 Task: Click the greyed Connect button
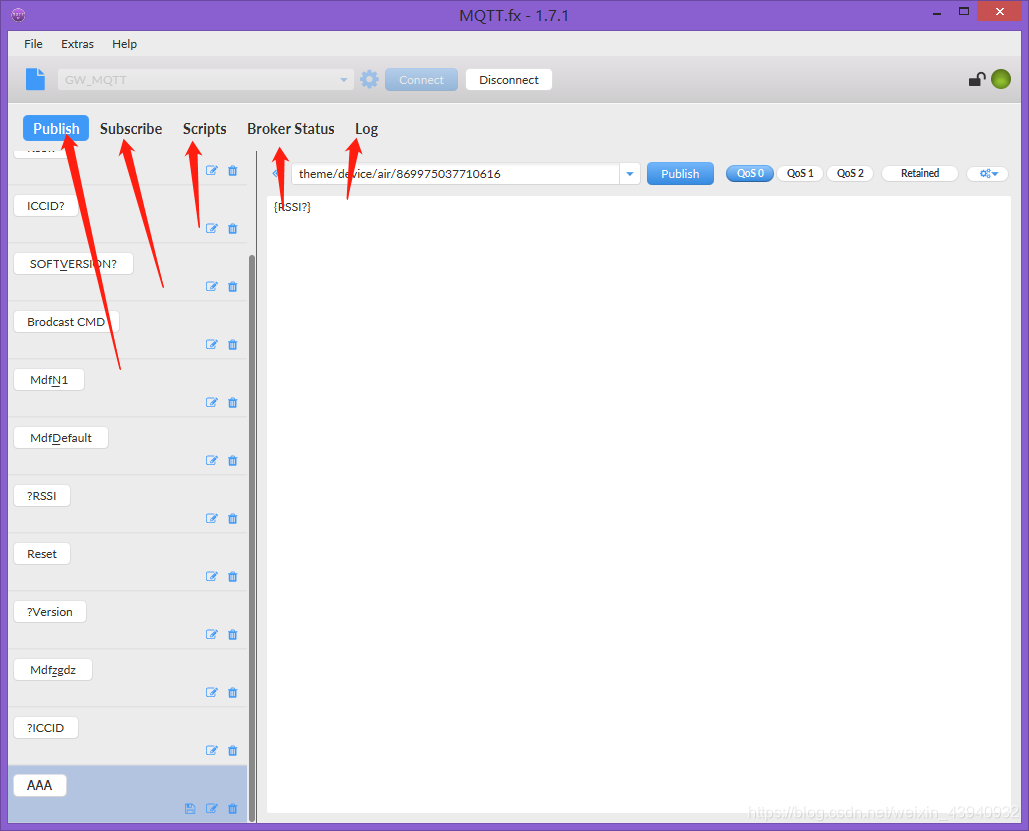(x=421, y=79)
